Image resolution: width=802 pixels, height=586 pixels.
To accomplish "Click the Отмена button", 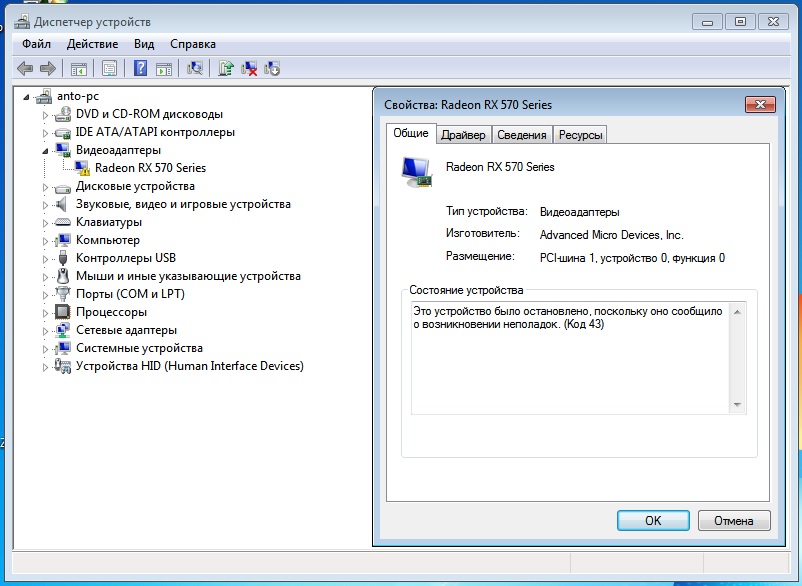I will tap(734, 521).
